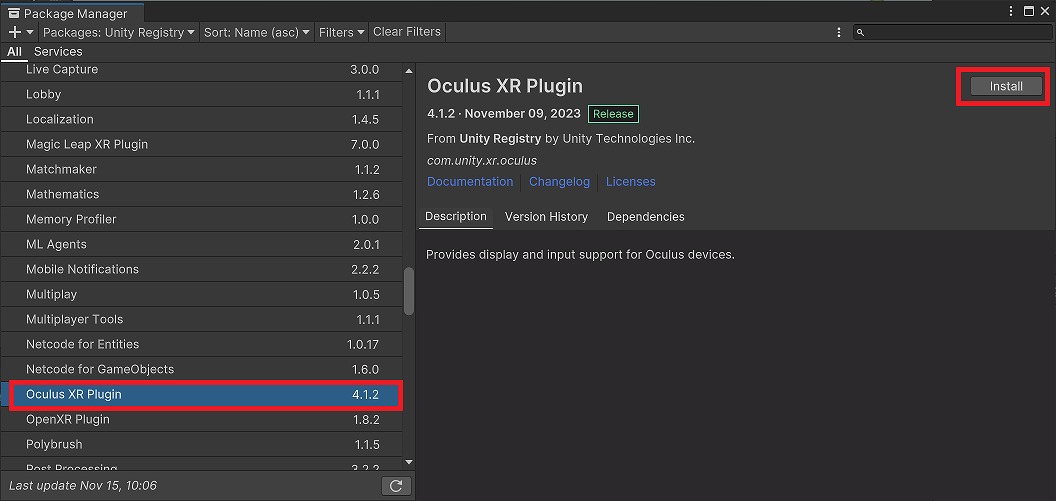The height and width of the screenshot is (501, 1056).
Task: Switch to the All tab
Action: (x=15, y=52)
